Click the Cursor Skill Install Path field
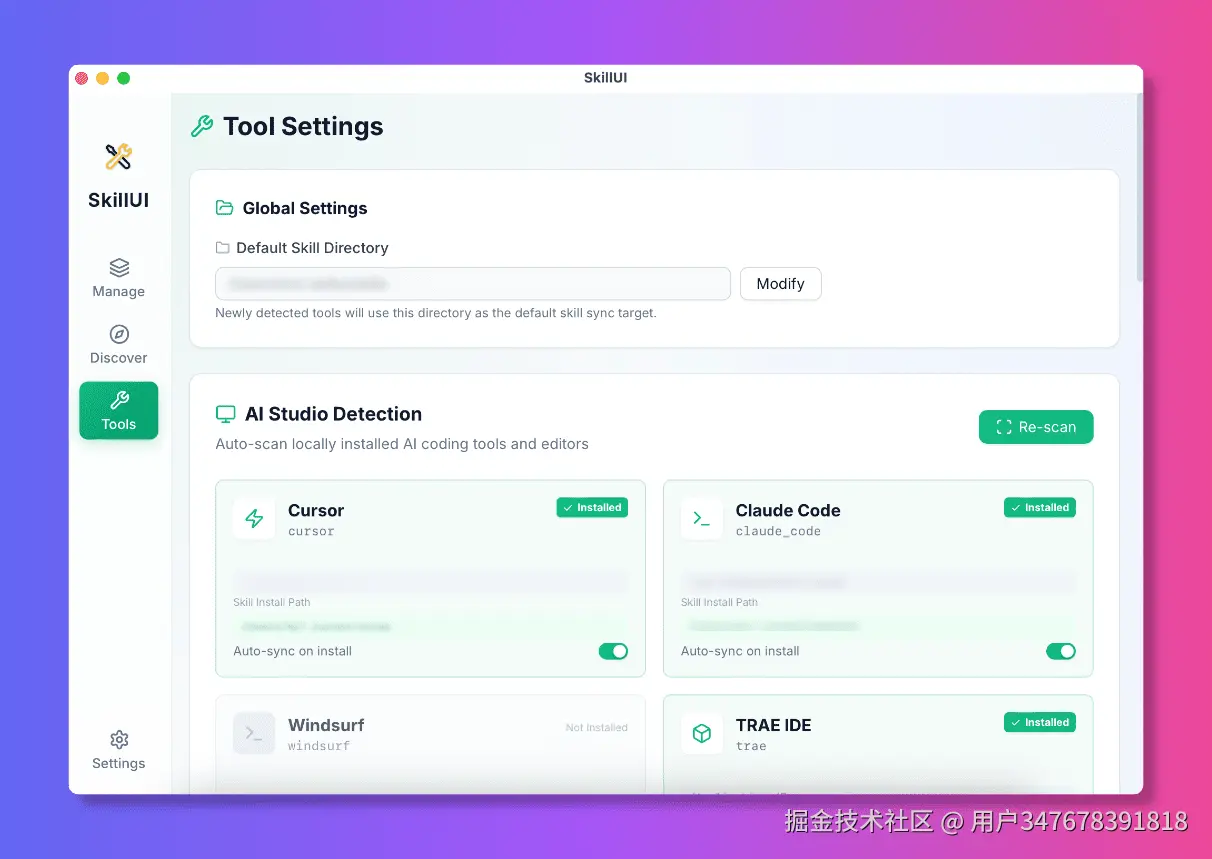Image resolution: width=1212 pixels, height=859 pixels. [x=431, y=626]
